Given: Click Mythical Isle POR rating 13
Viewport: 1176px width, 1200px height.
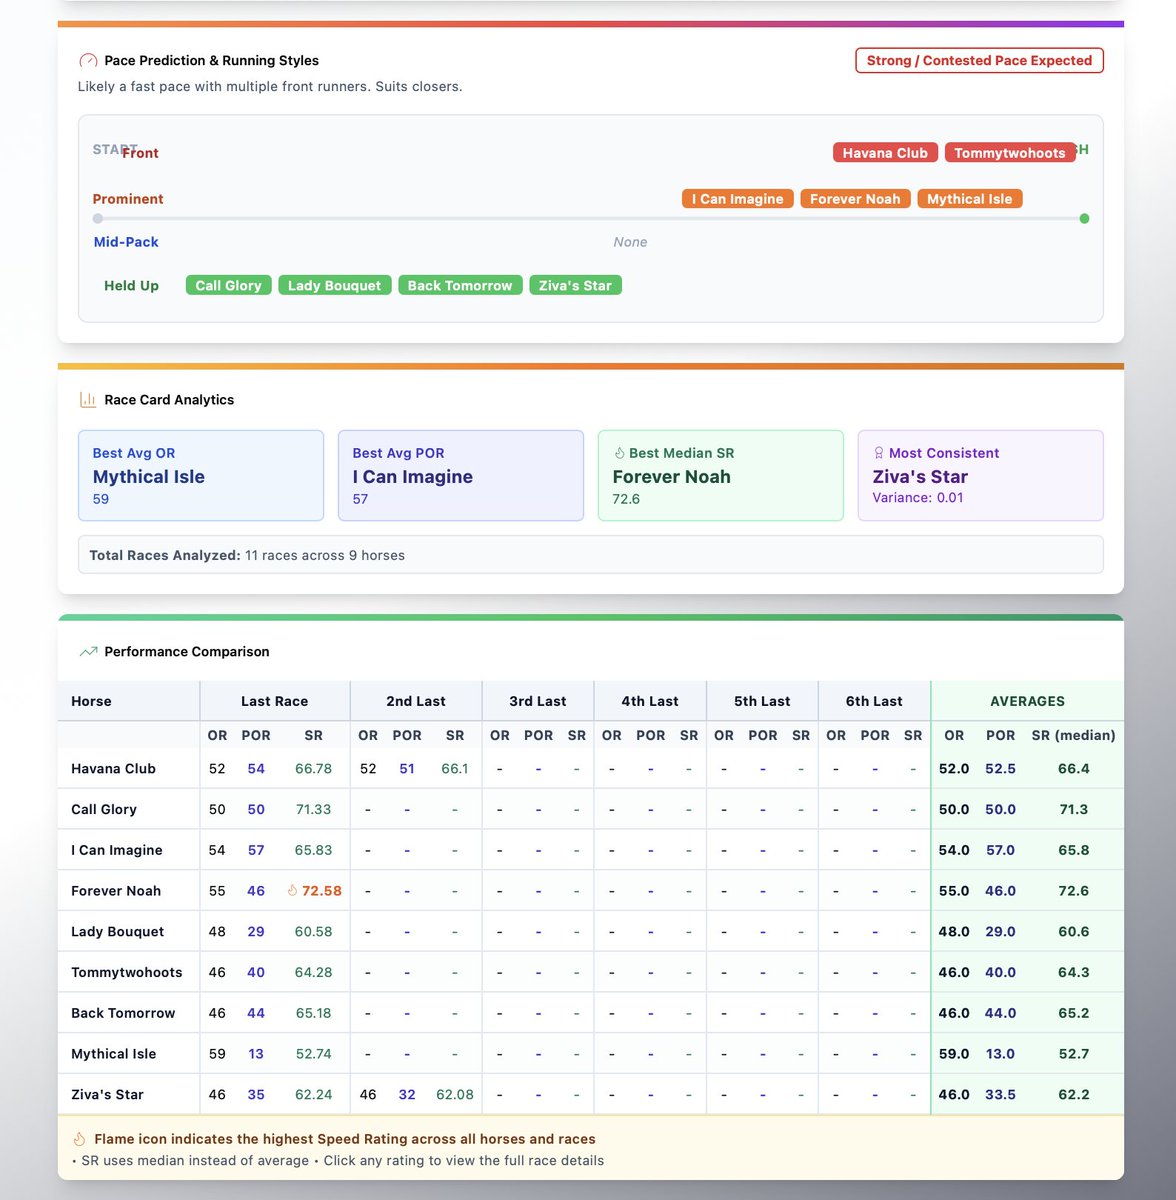Looking at the screenshot, I should click(x=256, y=1054).
